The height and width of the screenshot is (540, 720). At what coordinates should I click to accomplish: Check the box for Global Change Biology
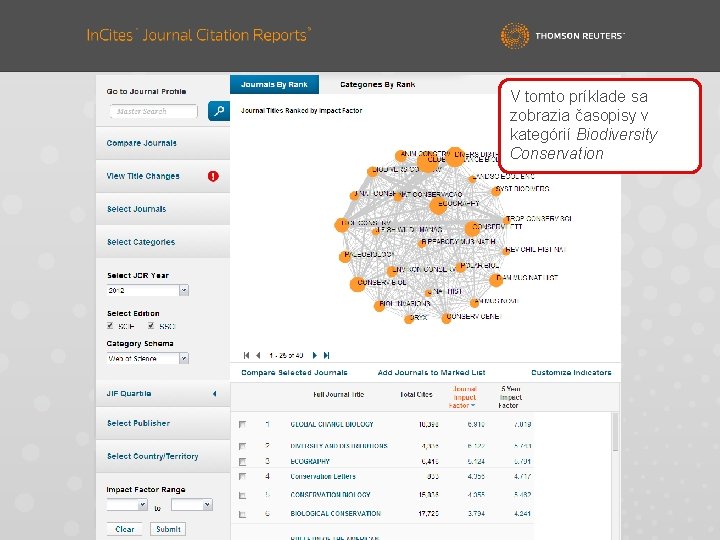pyautogui.click(x=242, y=425)
